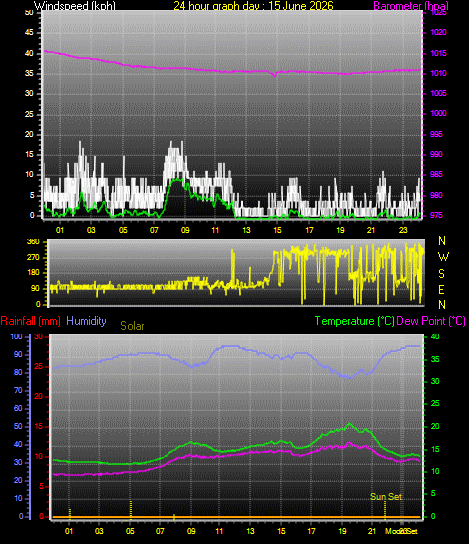Image resolution: width=469 pixels, height=544 pixels.
Task: Click the W compass letter on direction chart
Action: [x=443, y=257]
